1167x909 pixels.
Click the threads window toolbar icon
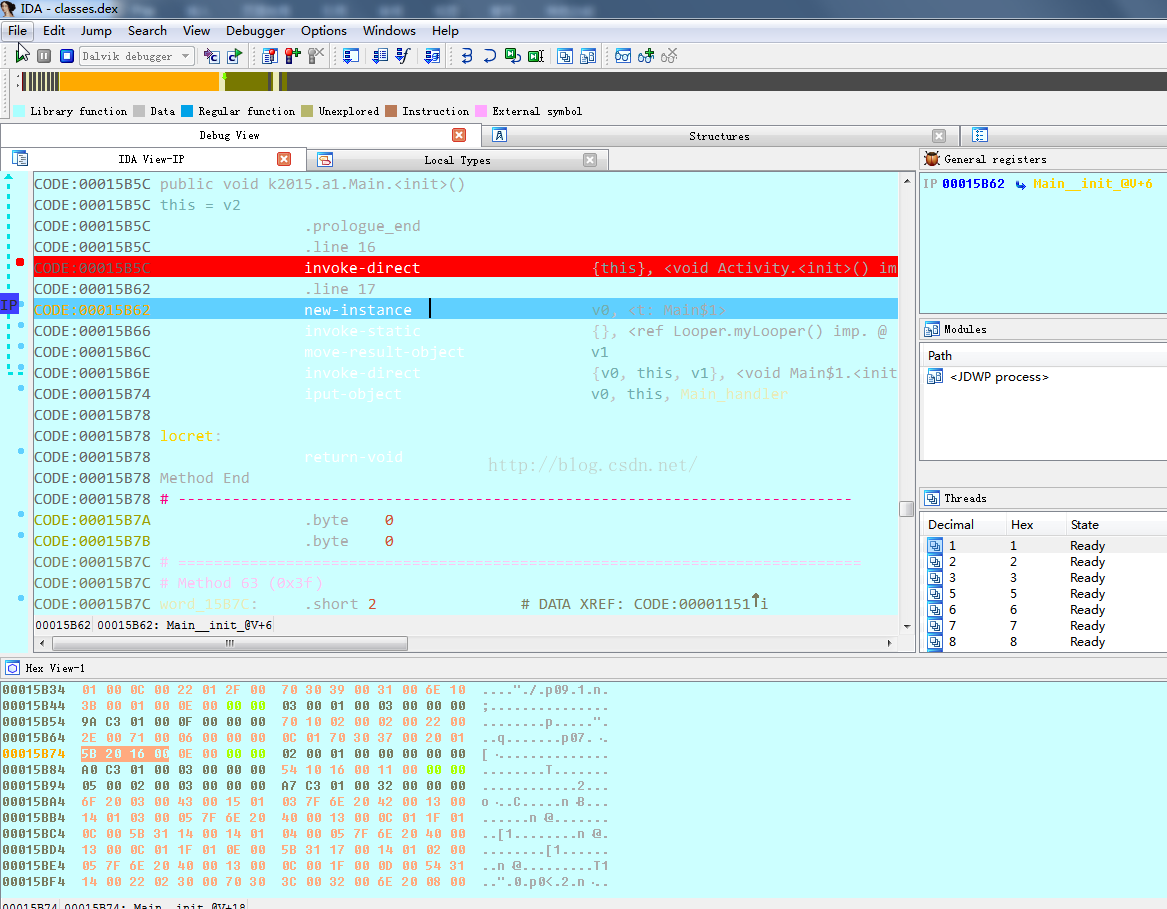click(x=565, y=56)
